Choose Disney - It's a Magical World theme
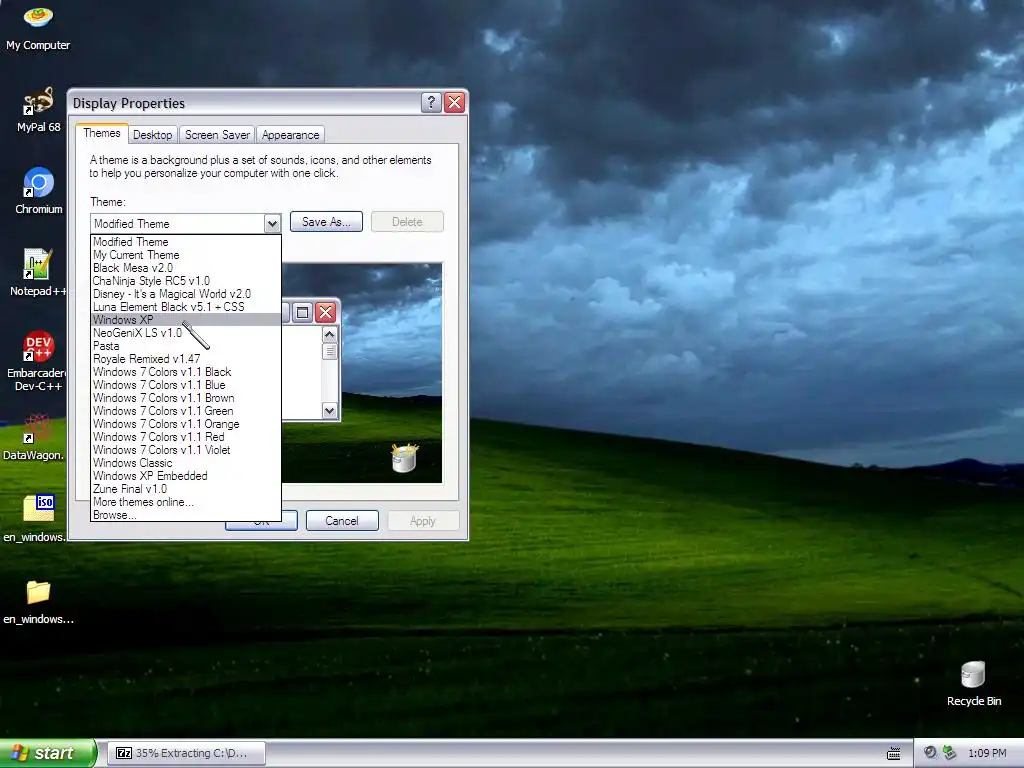 (186, 294)
